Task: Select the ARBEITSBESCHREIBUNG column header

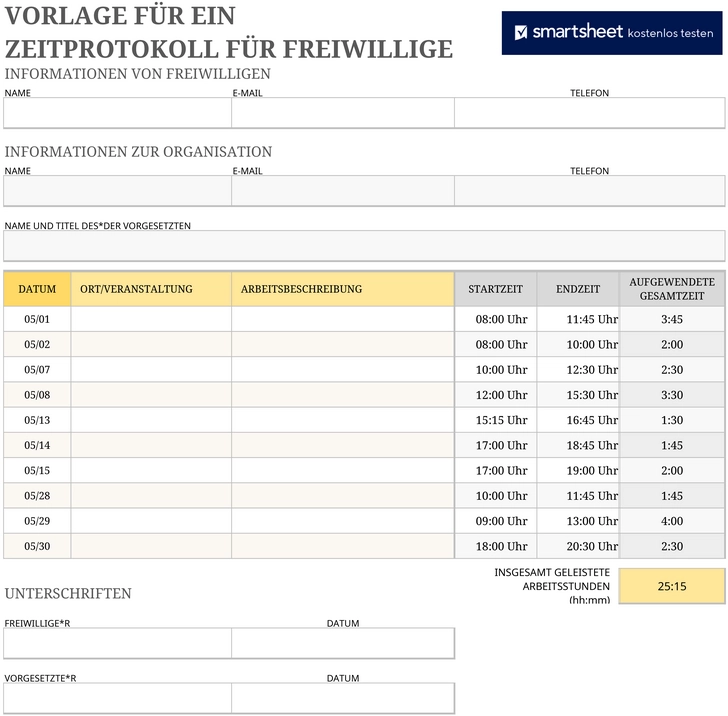Action: tap(343, 289)
